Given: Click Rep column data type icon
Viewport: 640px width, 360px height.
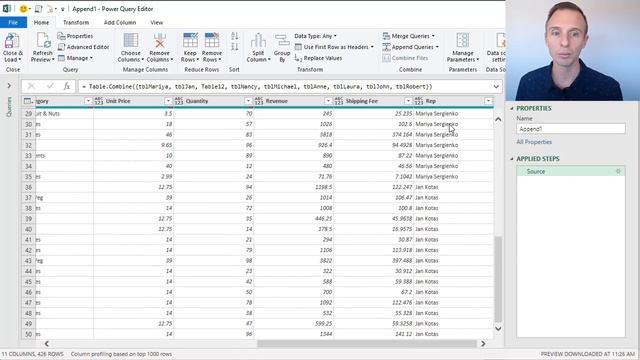Looking at the screenshot, I should click(x=419, y=101).
